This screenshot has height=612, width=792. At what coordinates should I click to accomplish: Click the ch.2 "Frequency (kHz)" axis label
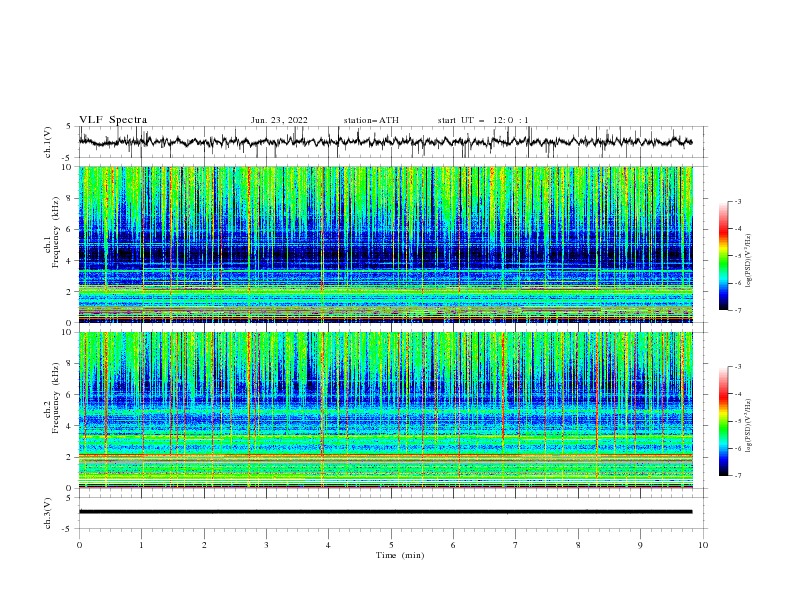[x=56, y=397]
